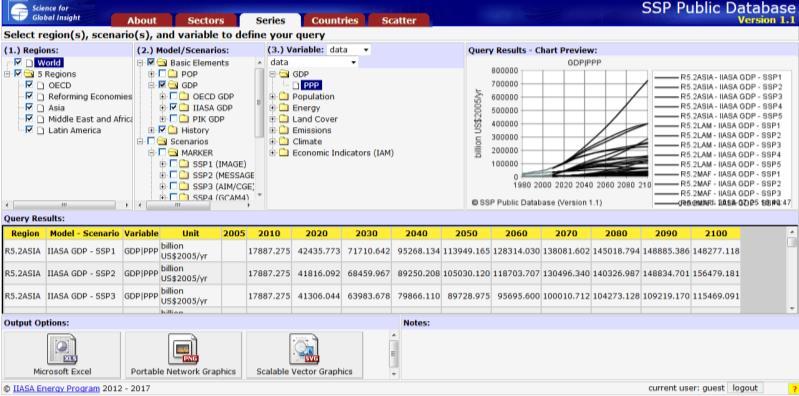Click the Regions panel horizontal scrollbar
Image resolution: width=799 pixels, height=396 pixels.
66,204
